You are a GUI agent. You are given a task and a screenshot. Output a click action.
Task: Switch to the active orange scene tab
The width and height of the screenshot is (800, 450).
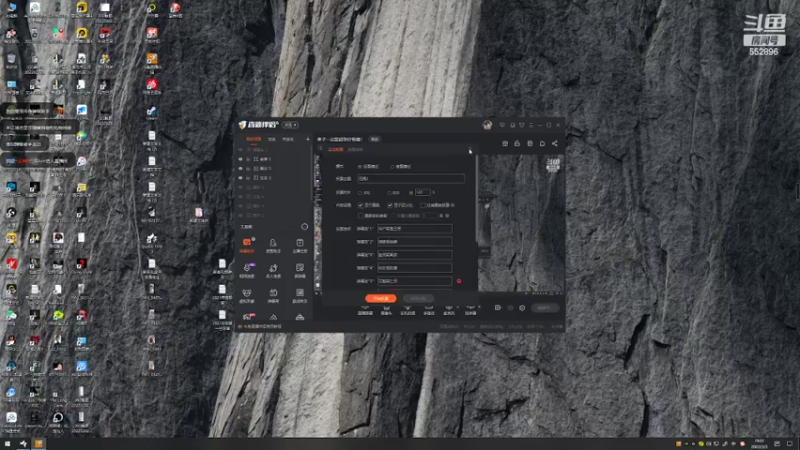coord(254,139)
